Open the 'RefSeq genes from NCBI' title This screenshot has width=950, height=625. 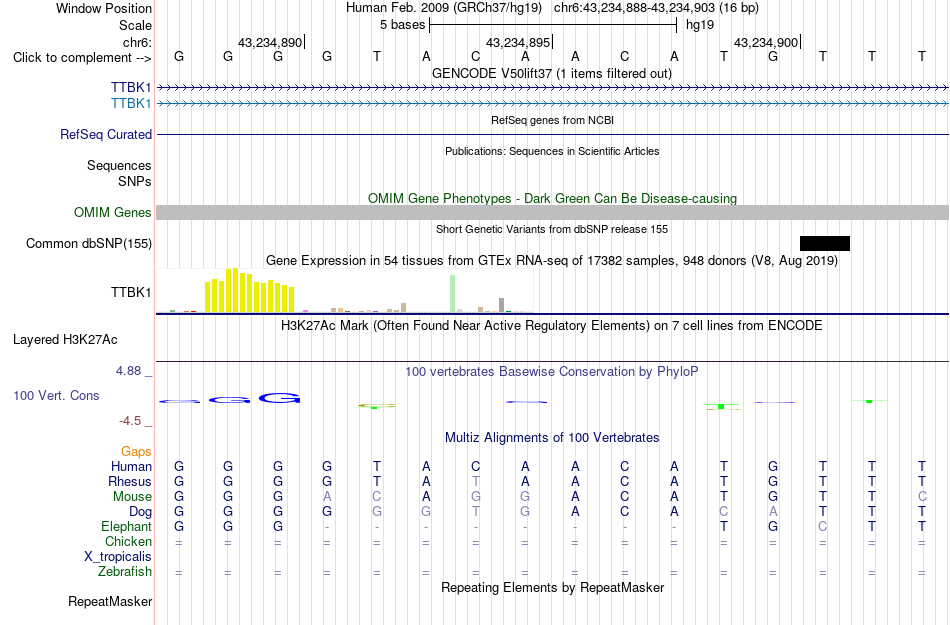point(553,120)
